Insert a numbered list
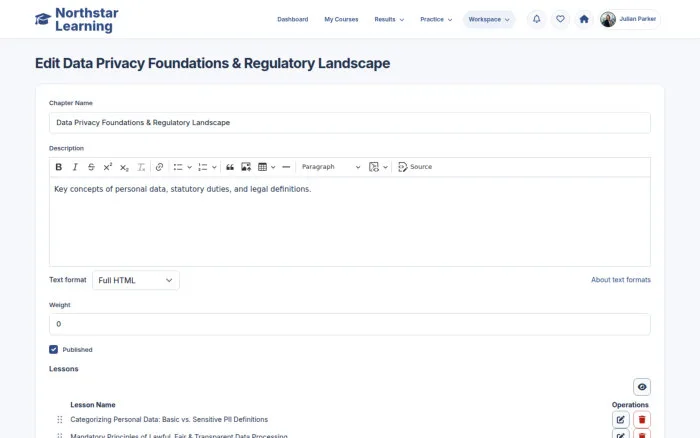 [203, 167]
